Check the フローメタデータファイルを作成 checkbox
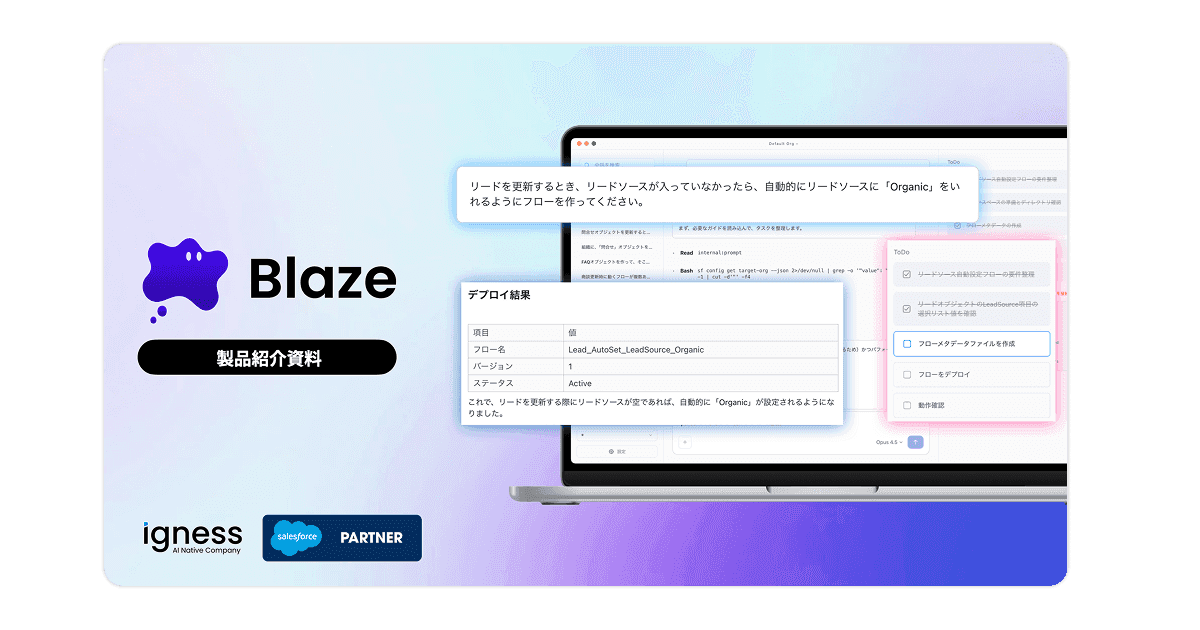 (906, 343)
